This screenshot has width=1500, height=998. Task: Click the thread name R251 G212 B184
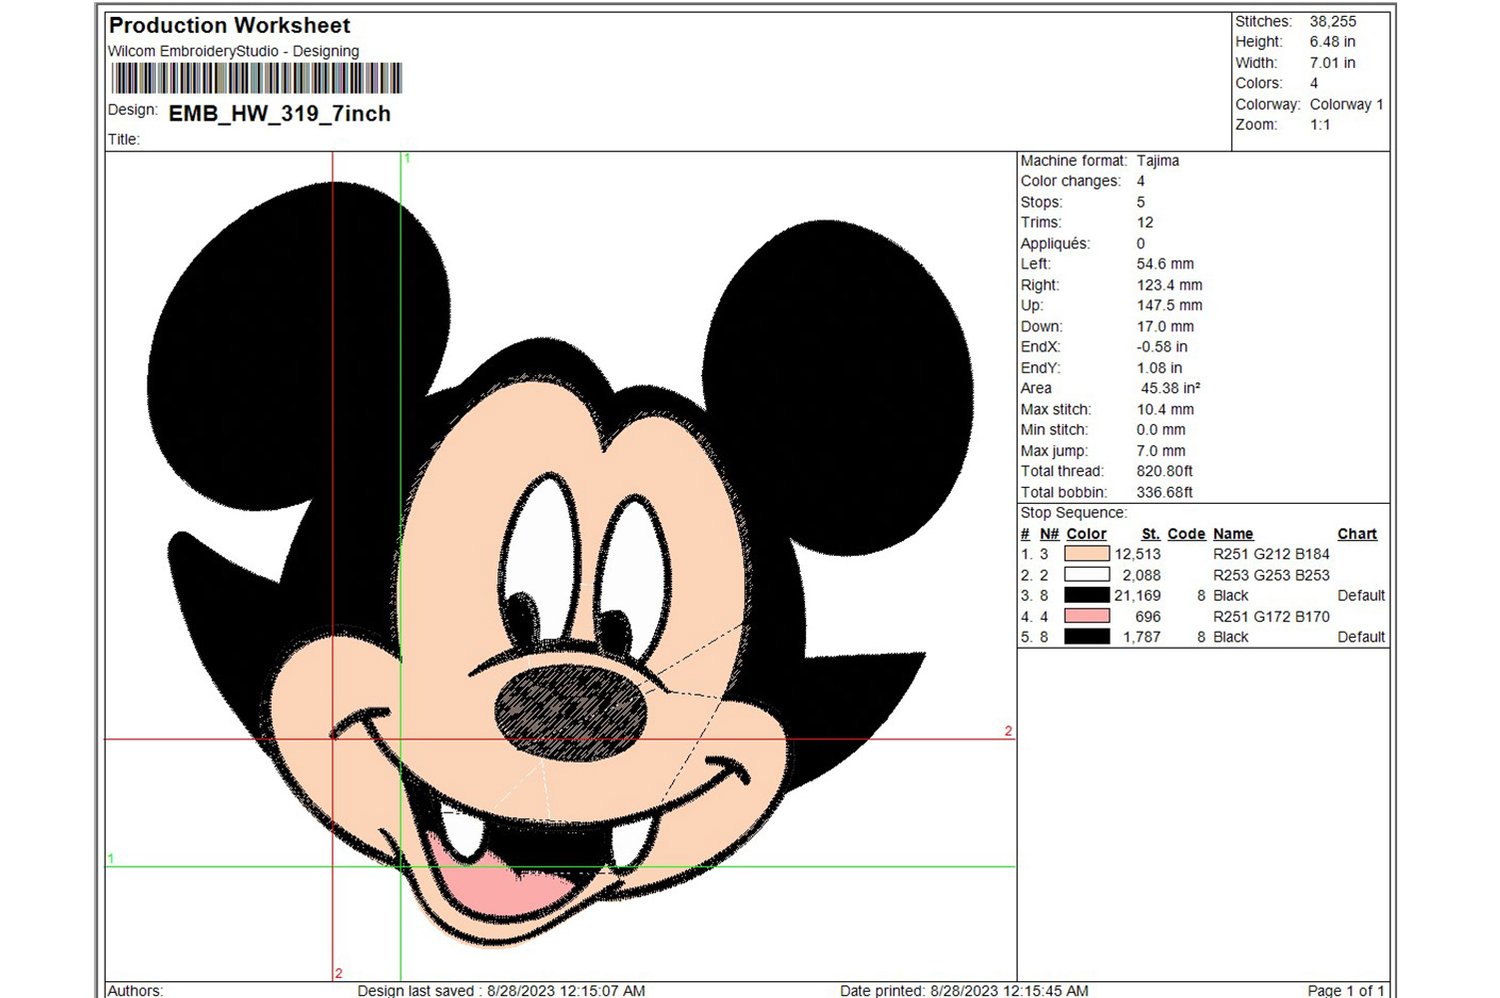tap(1272, 554)
